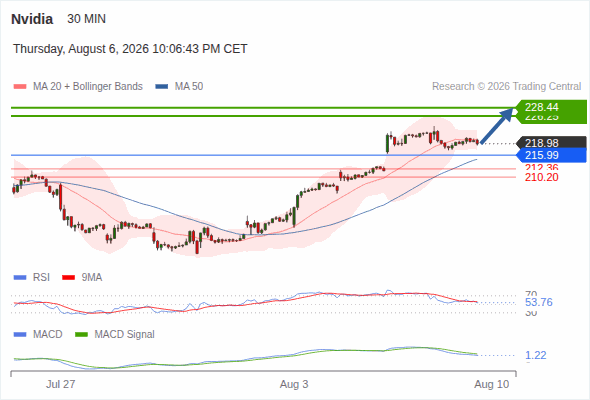The image size is (590, 400).
Task: Click the MACD Signal legend text
Action: (x=125, y=335)
